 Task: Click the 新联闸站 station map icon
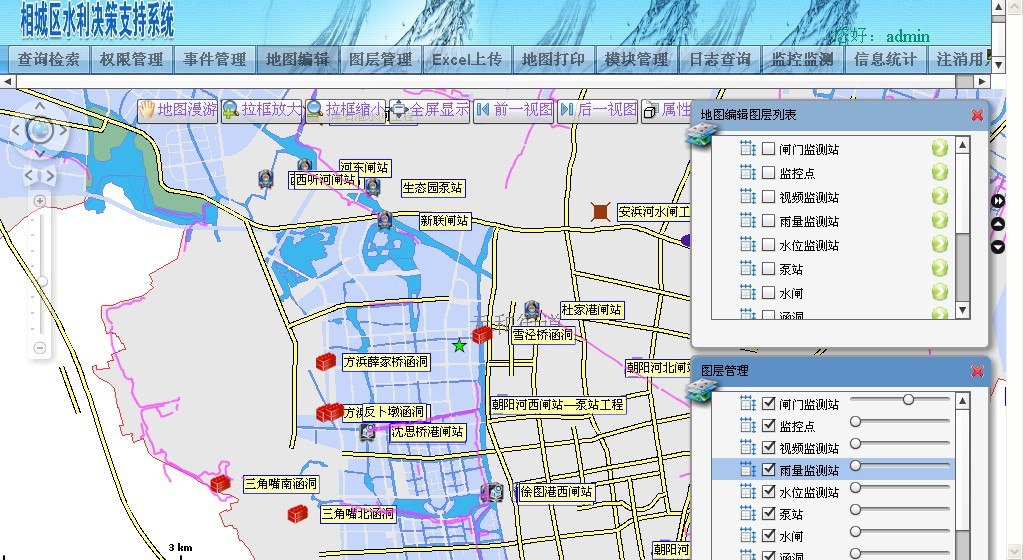[383, 221]
